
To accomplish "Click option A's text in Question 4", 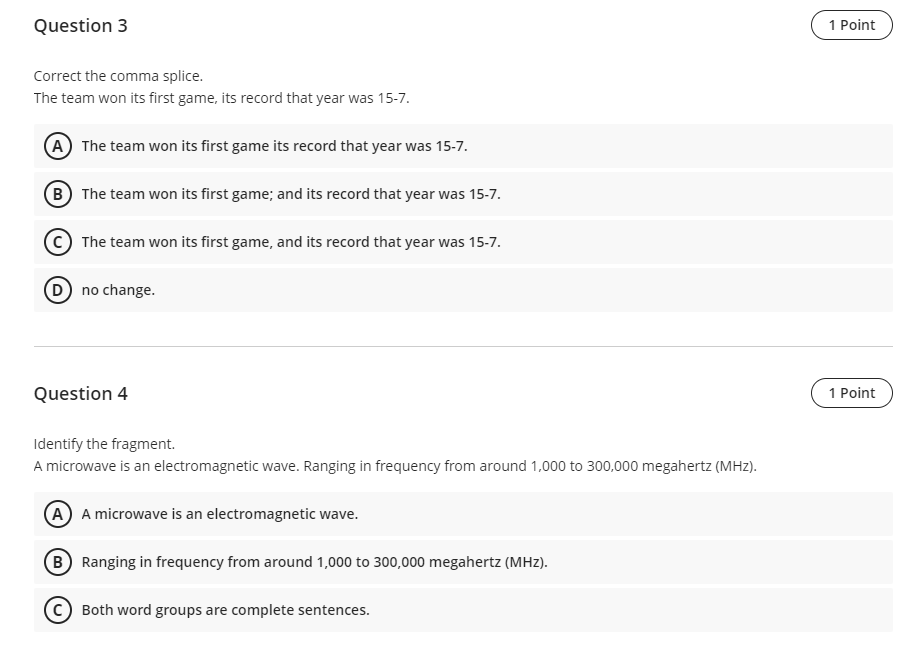I will (x=218, y=513).
